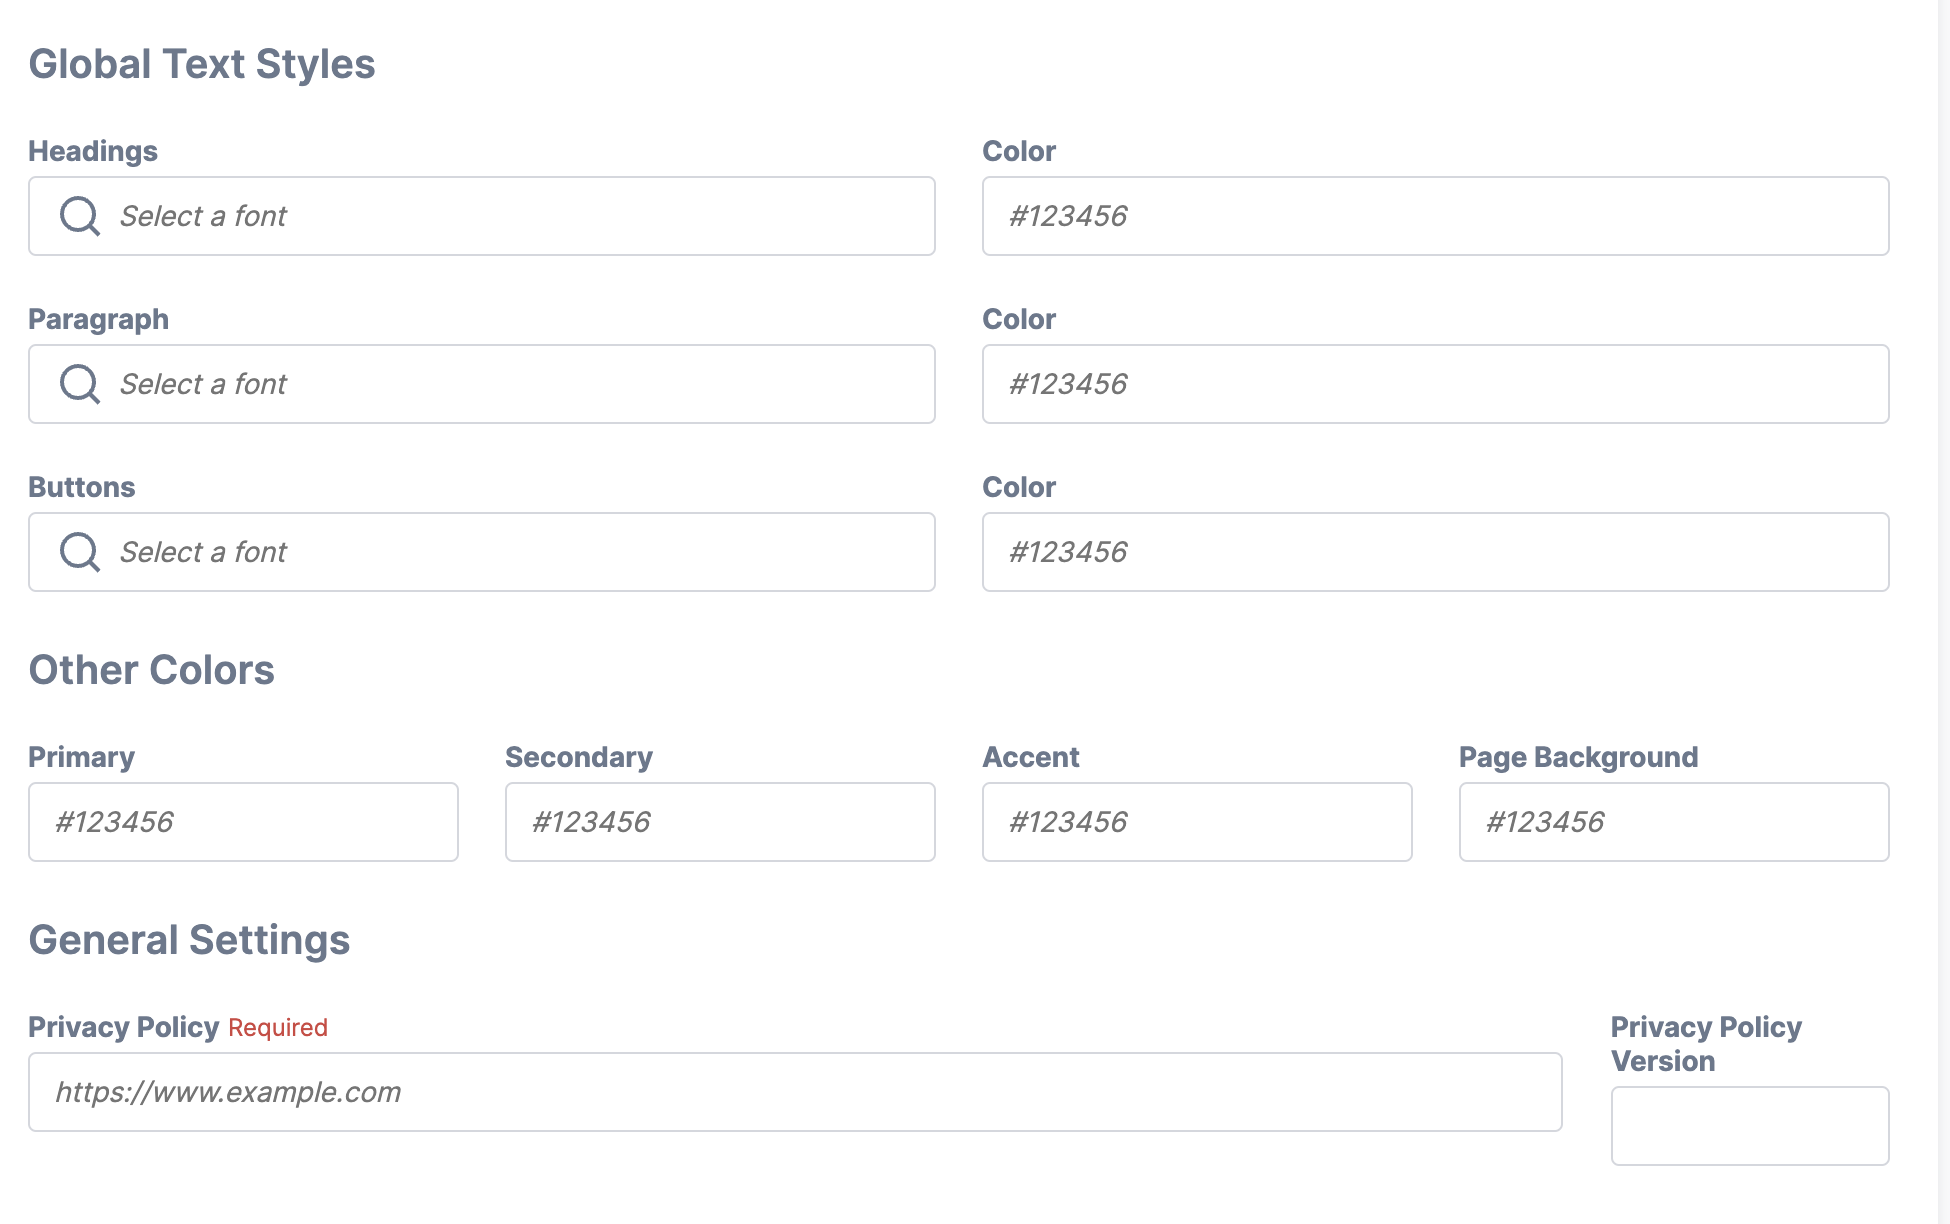Click the Buttons font search icon
Image resolution: width=1950 pixels, height=1224 pixels.
click(79, 552)
